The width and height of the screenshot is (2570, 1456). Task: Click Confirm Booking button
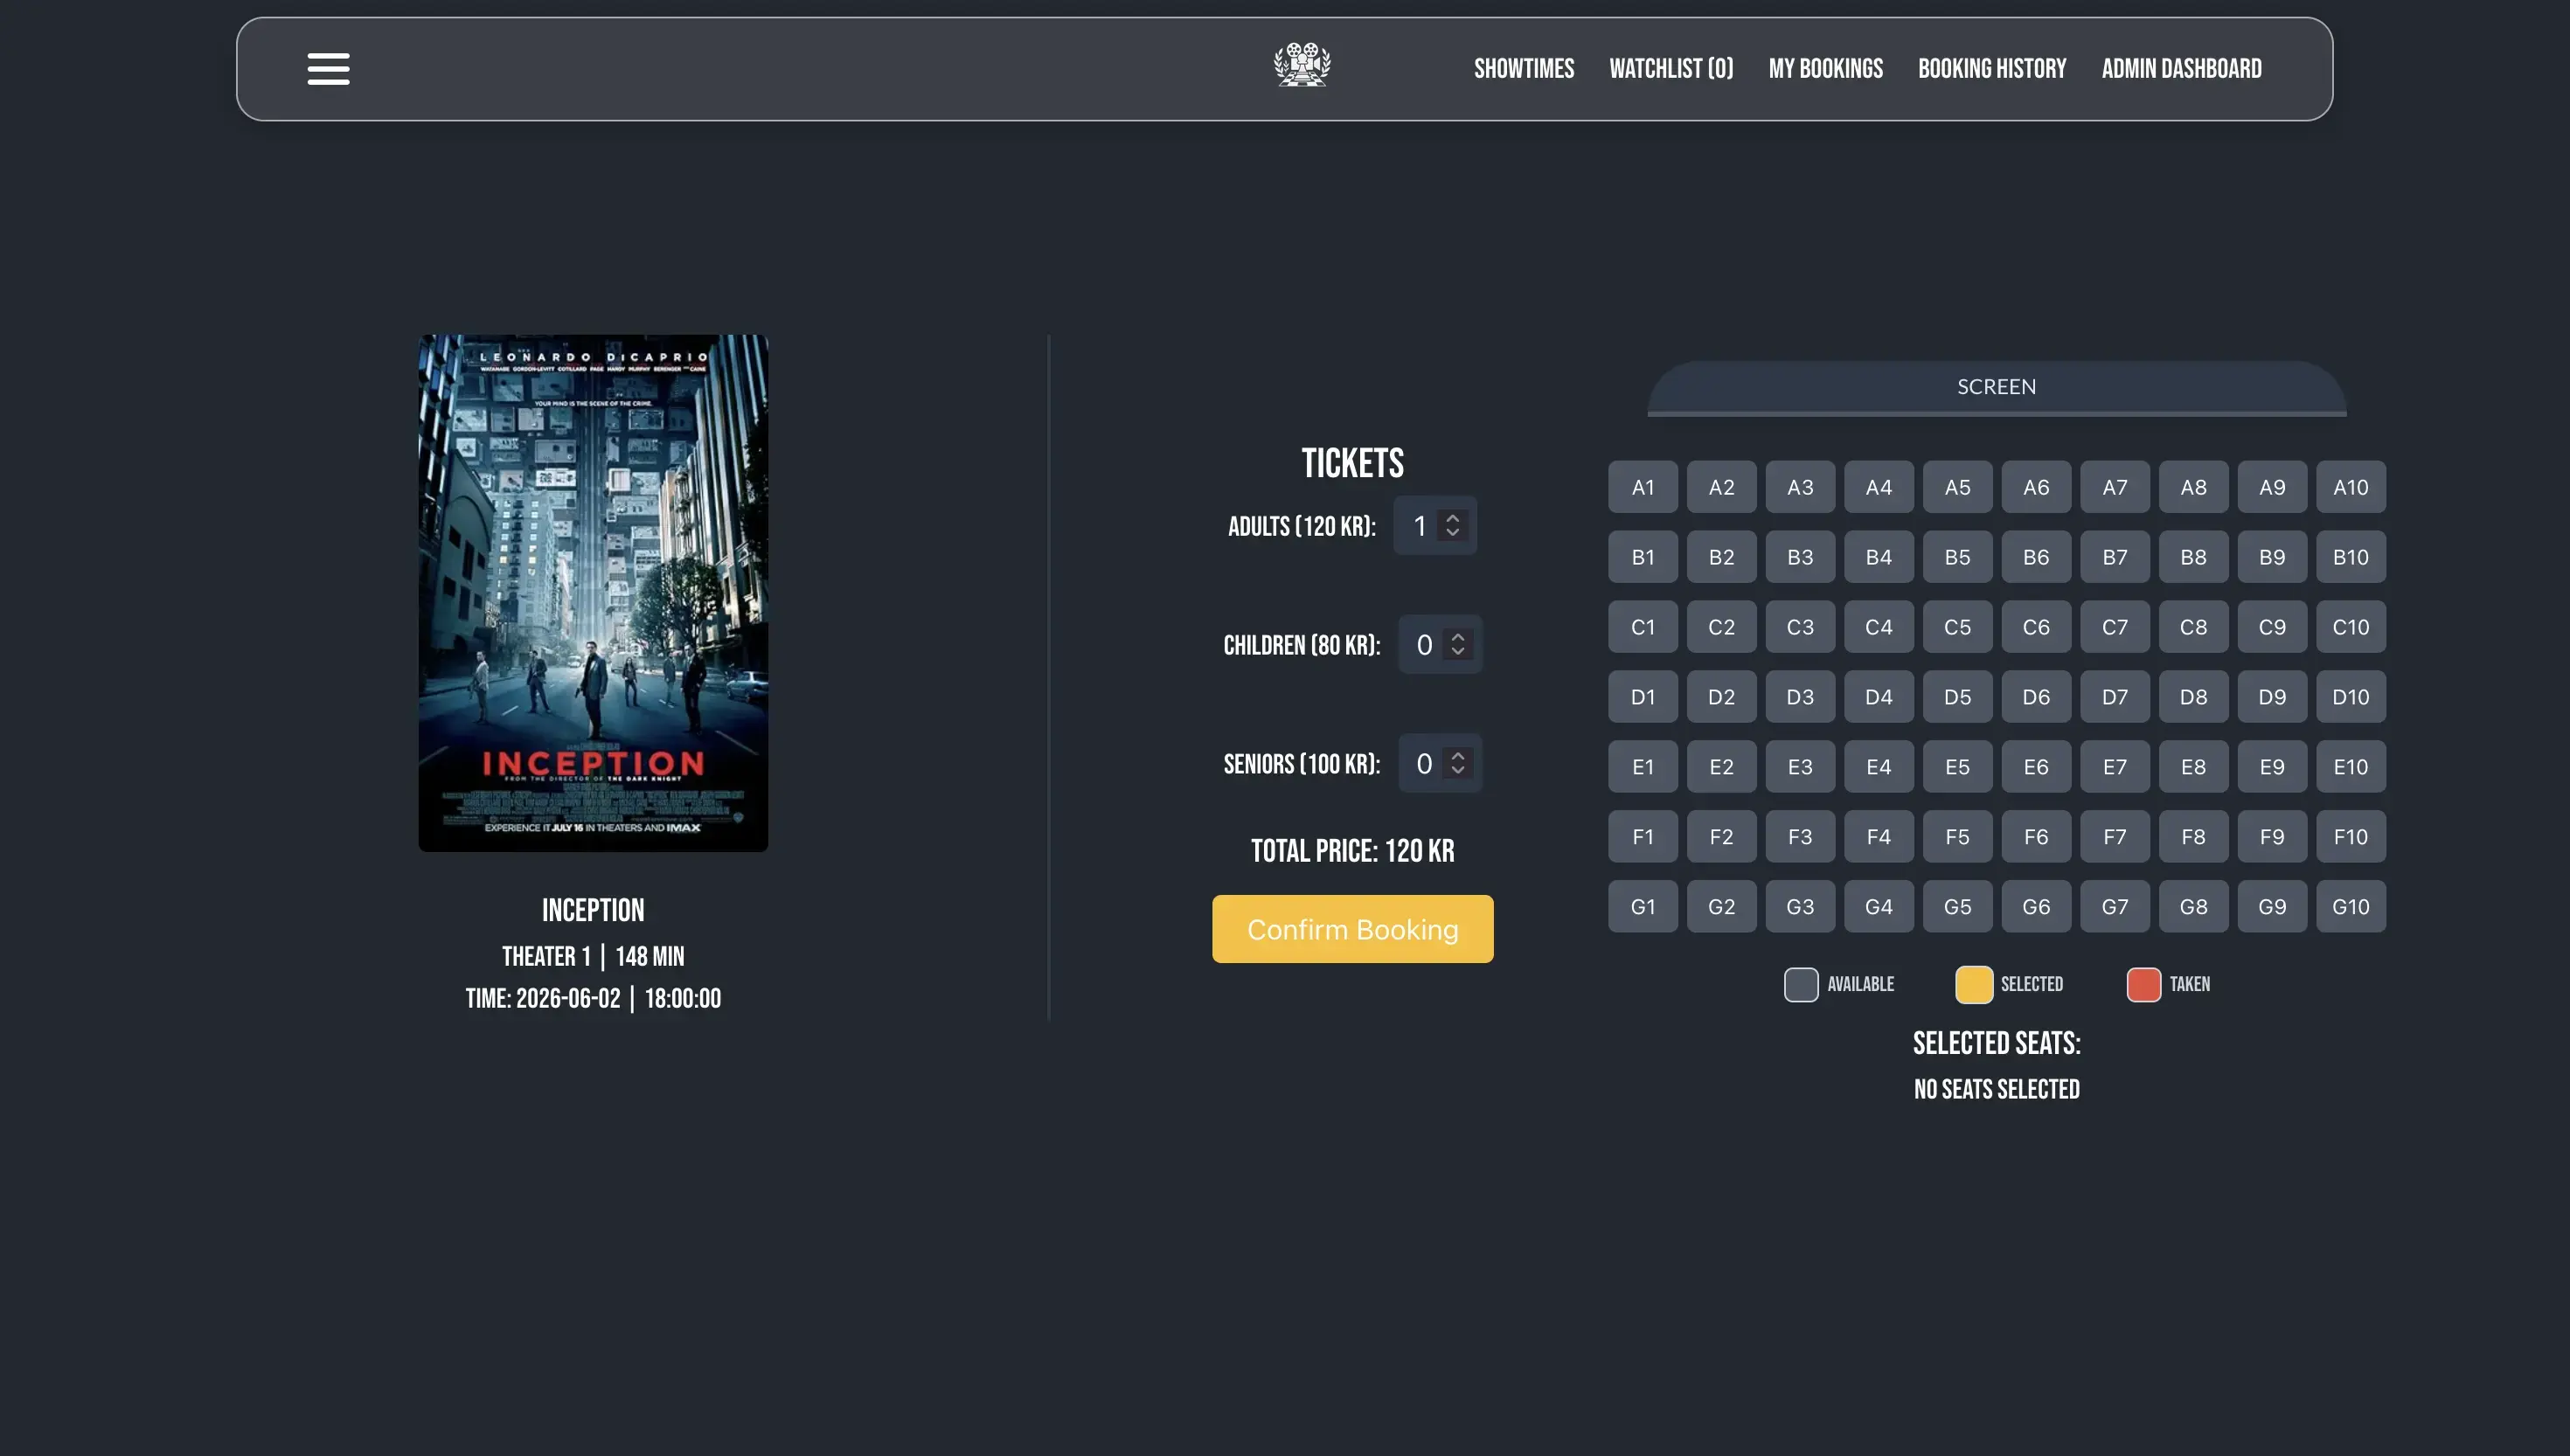tap(1352, 929)
